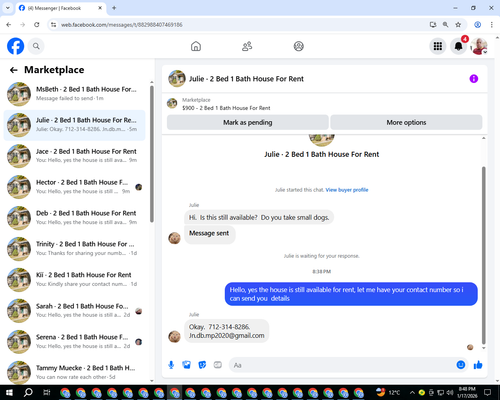Open a new browser tab
Image resolution: width=500 pixels, height=400 pixels.
114,8
